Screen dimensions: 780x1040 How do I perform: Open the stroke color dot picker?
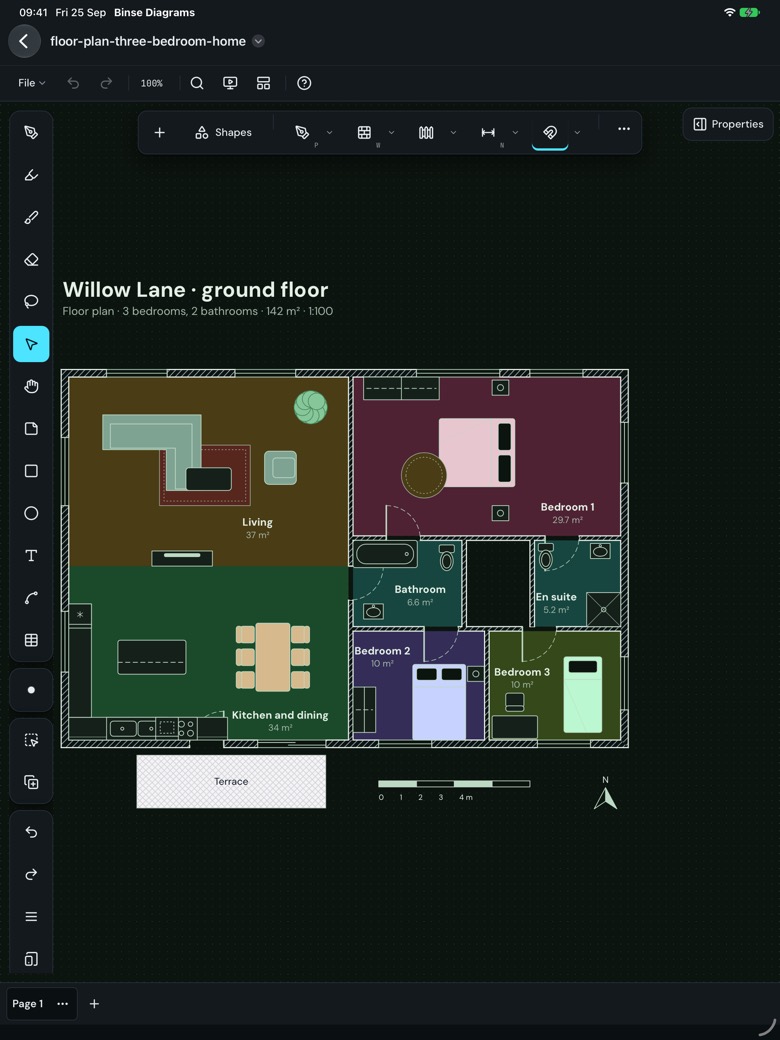pos(31,690)
